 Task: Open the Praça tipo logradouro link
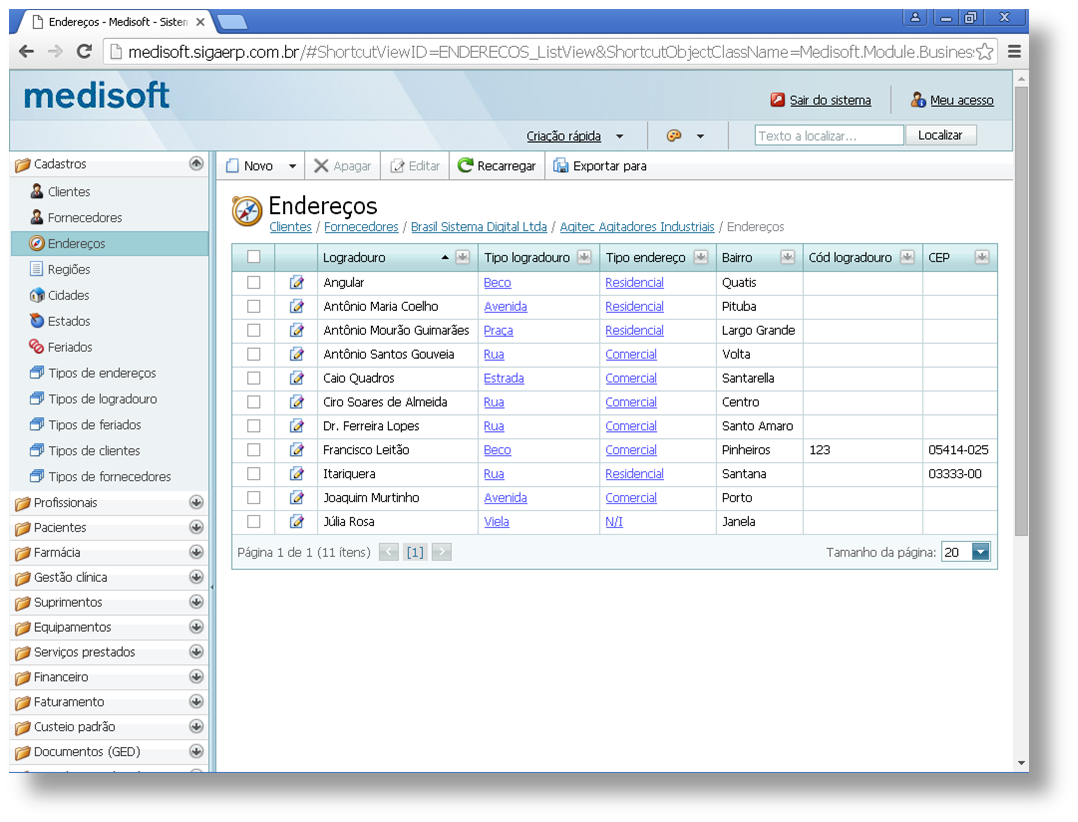498,331
